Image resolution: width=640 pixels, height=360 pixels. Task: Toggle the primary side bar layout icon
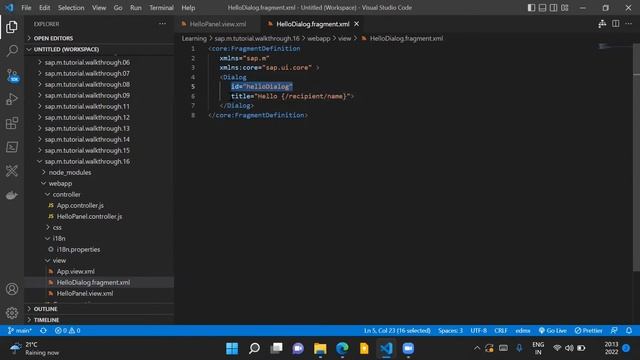[531, 8]
